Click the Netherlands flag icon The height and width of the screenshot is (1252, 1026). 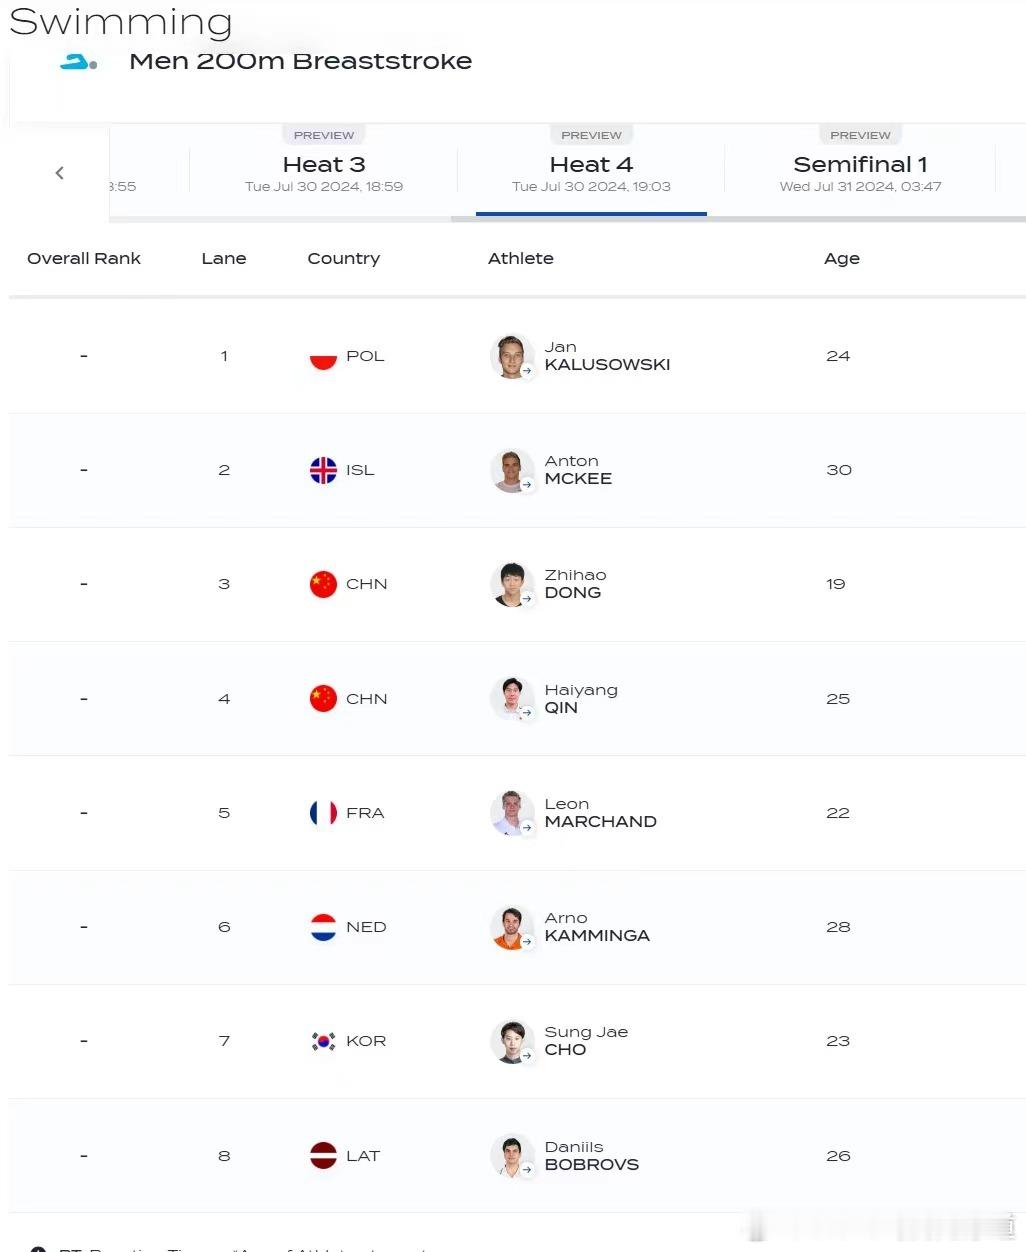pos(323,927)
